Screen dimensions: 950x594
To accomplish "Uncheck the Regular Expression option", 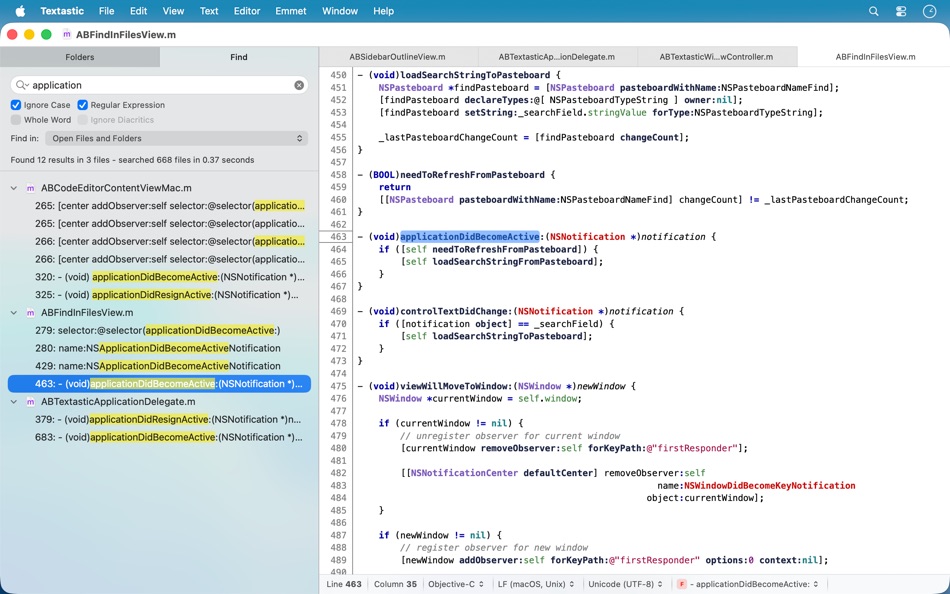I will coord(83,104).
